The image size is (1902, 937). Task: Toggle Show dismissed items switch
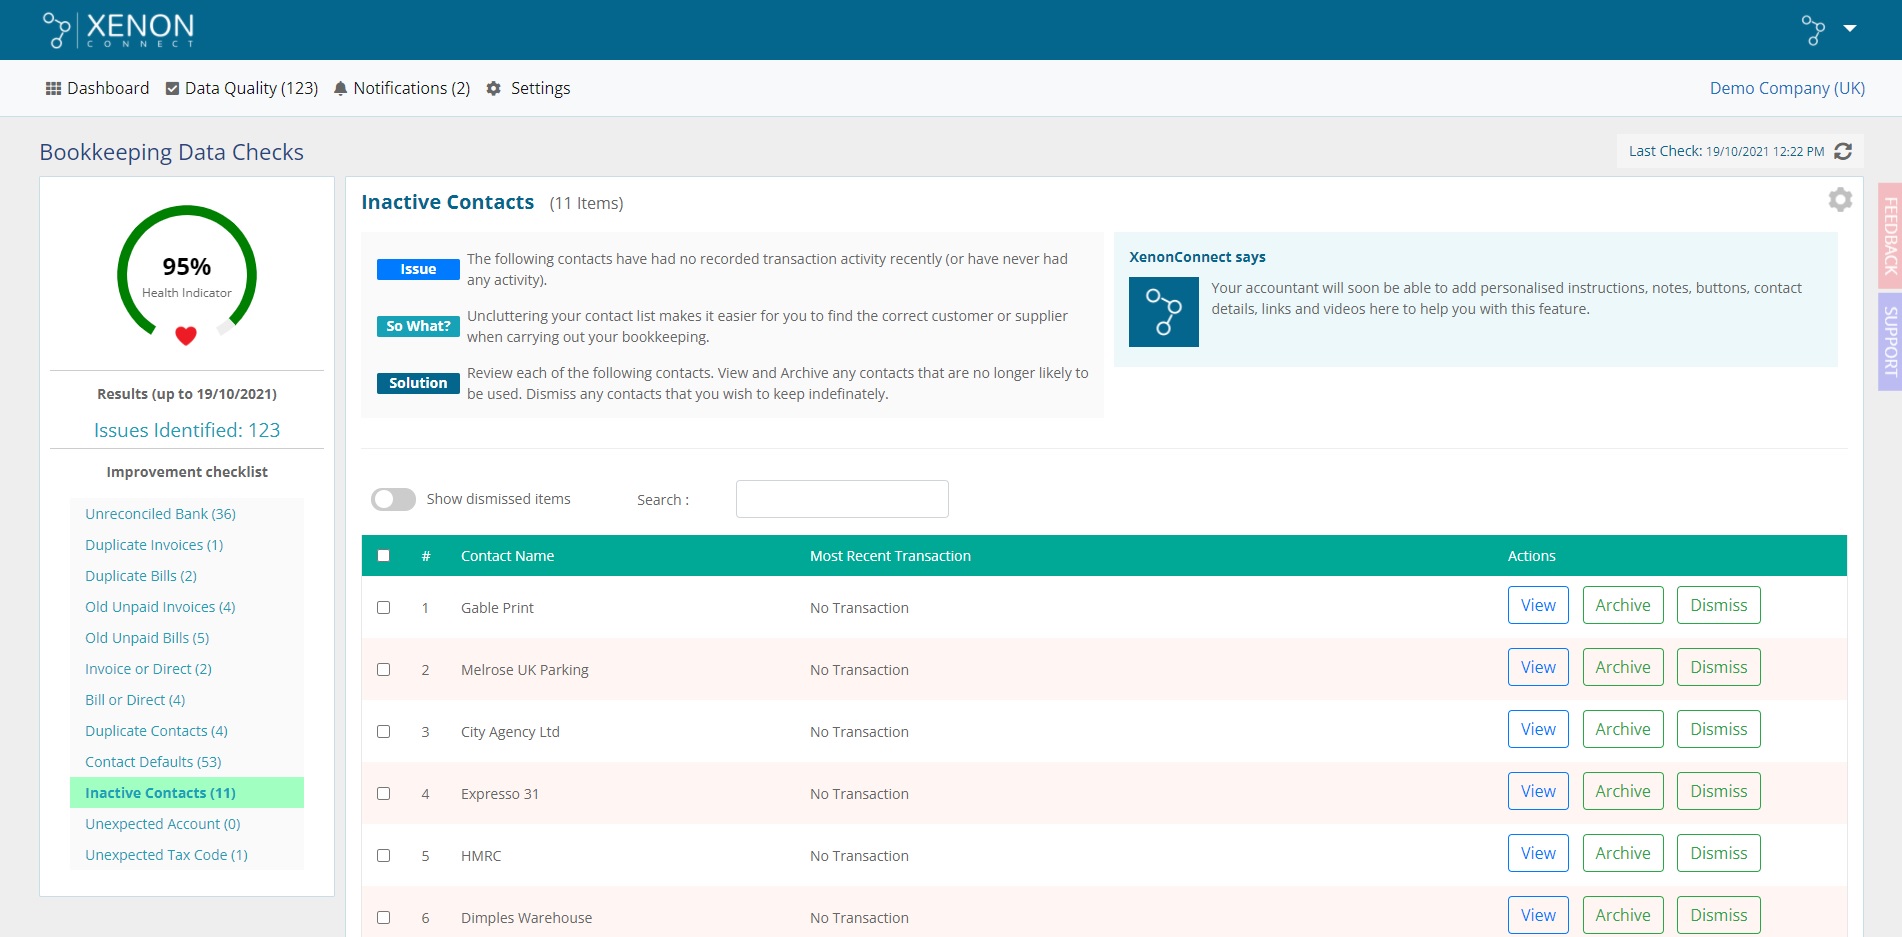click(x=393, y=499)
